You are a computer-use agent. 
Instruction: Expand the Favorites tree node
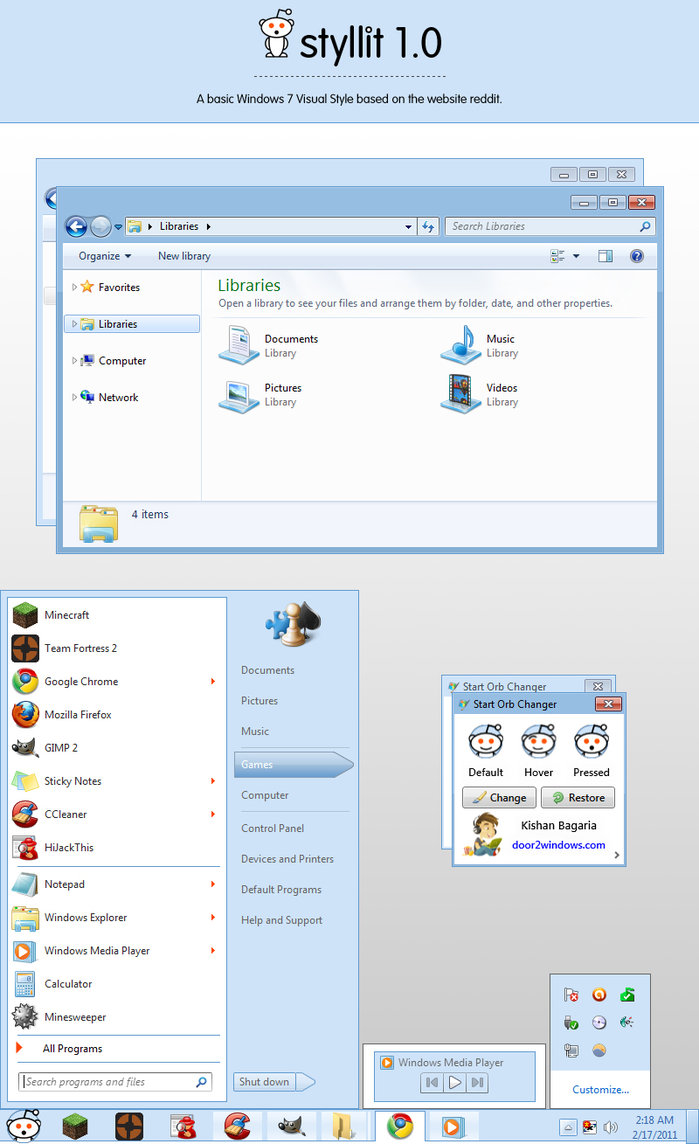[74, 287]
